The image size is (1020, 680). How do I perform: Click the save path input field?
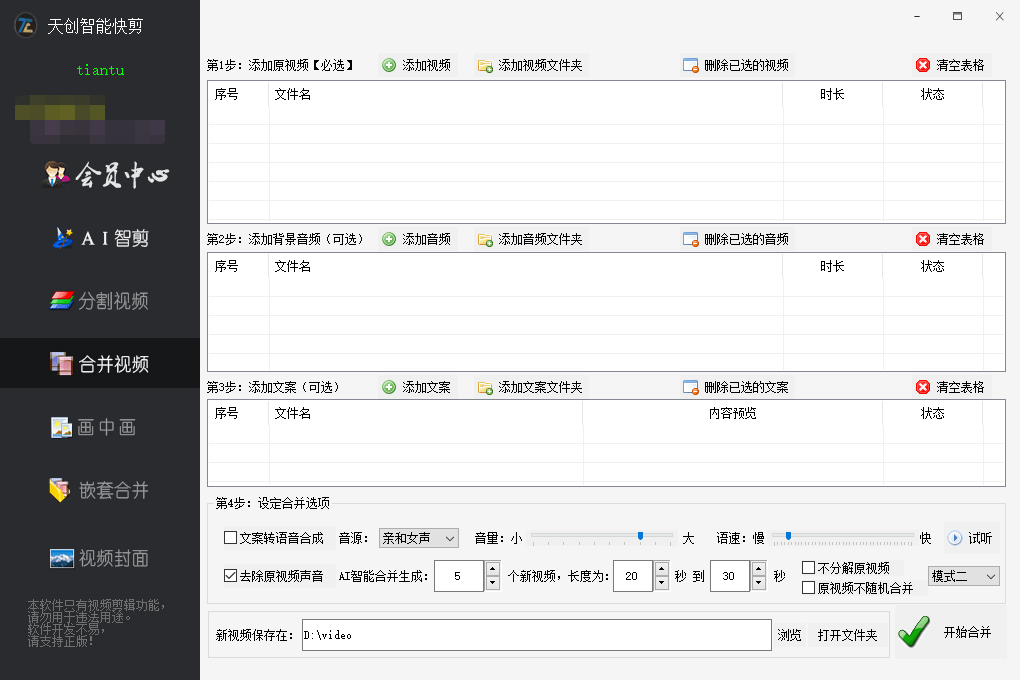[536, 635]
